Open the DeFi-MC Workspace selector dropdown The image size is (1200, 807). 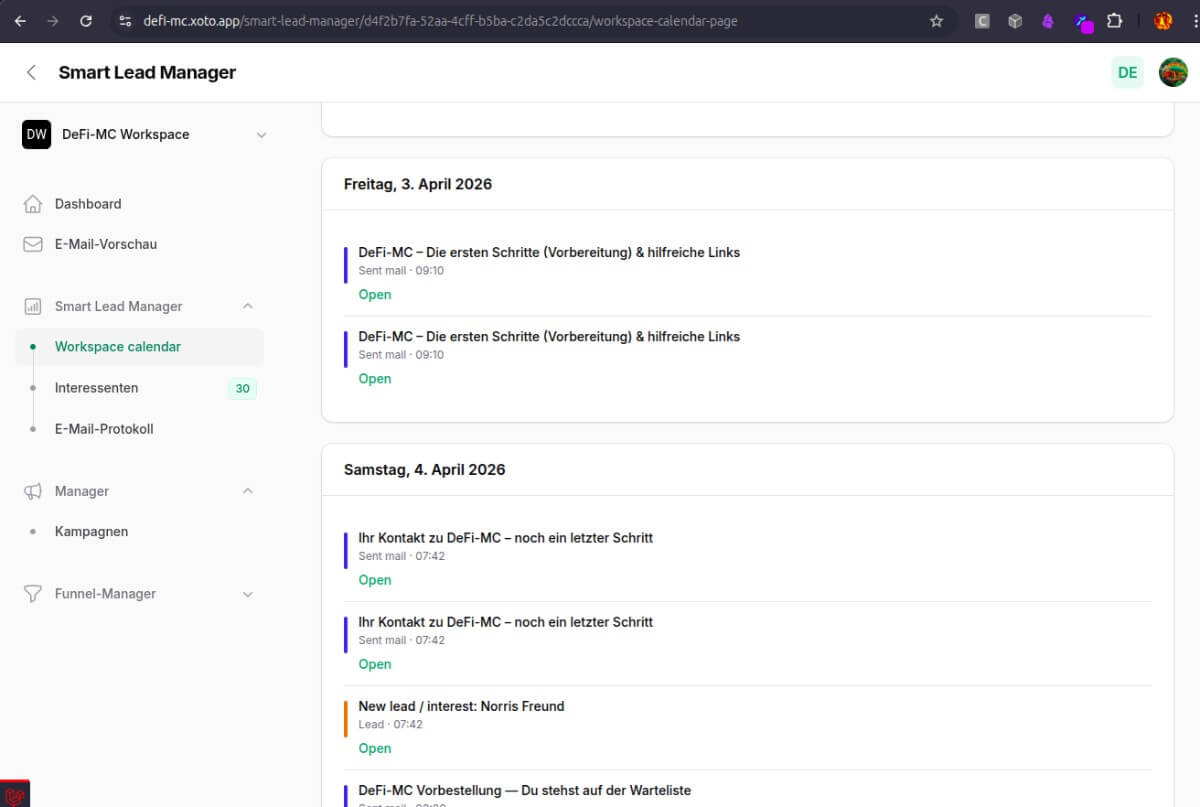coord(145,134)
